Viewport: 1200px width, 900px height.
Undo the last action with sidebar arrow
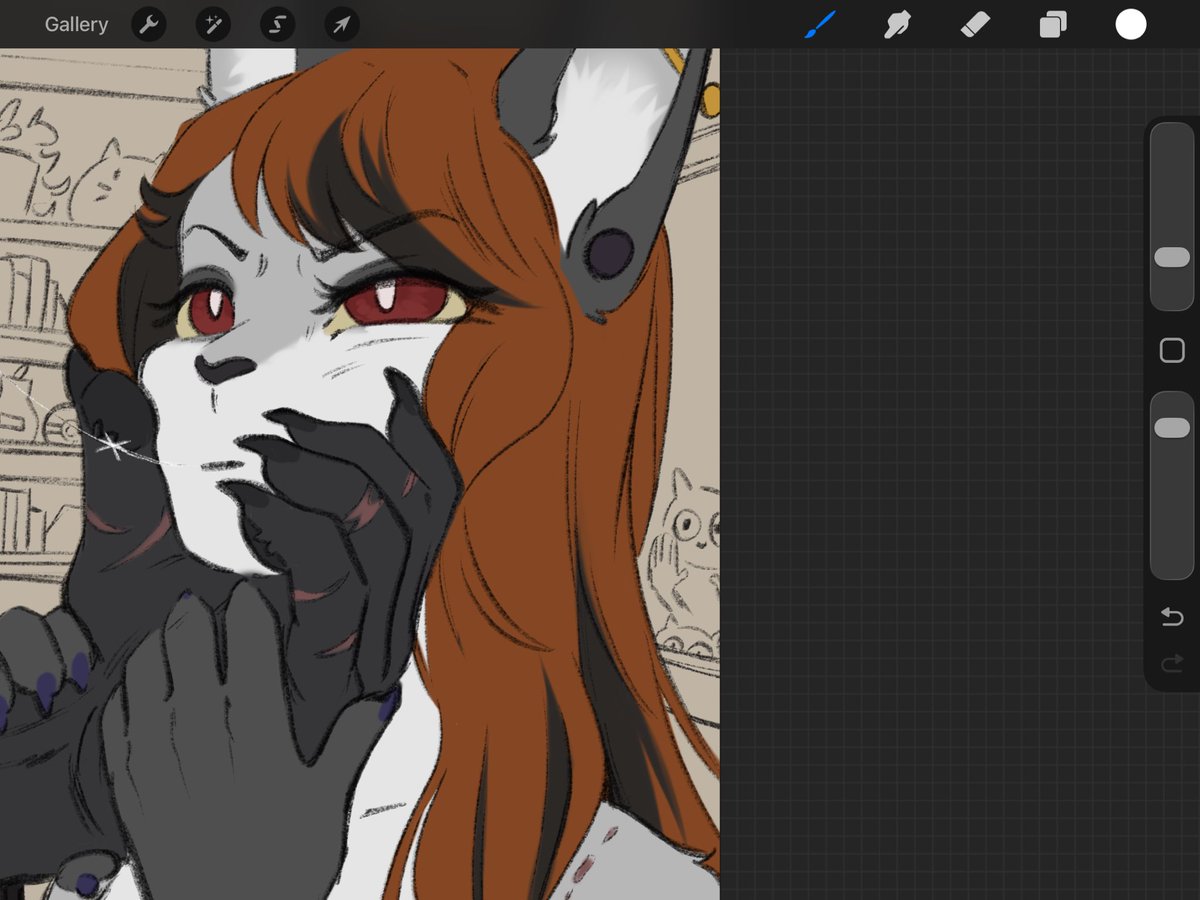point(1172,617)
